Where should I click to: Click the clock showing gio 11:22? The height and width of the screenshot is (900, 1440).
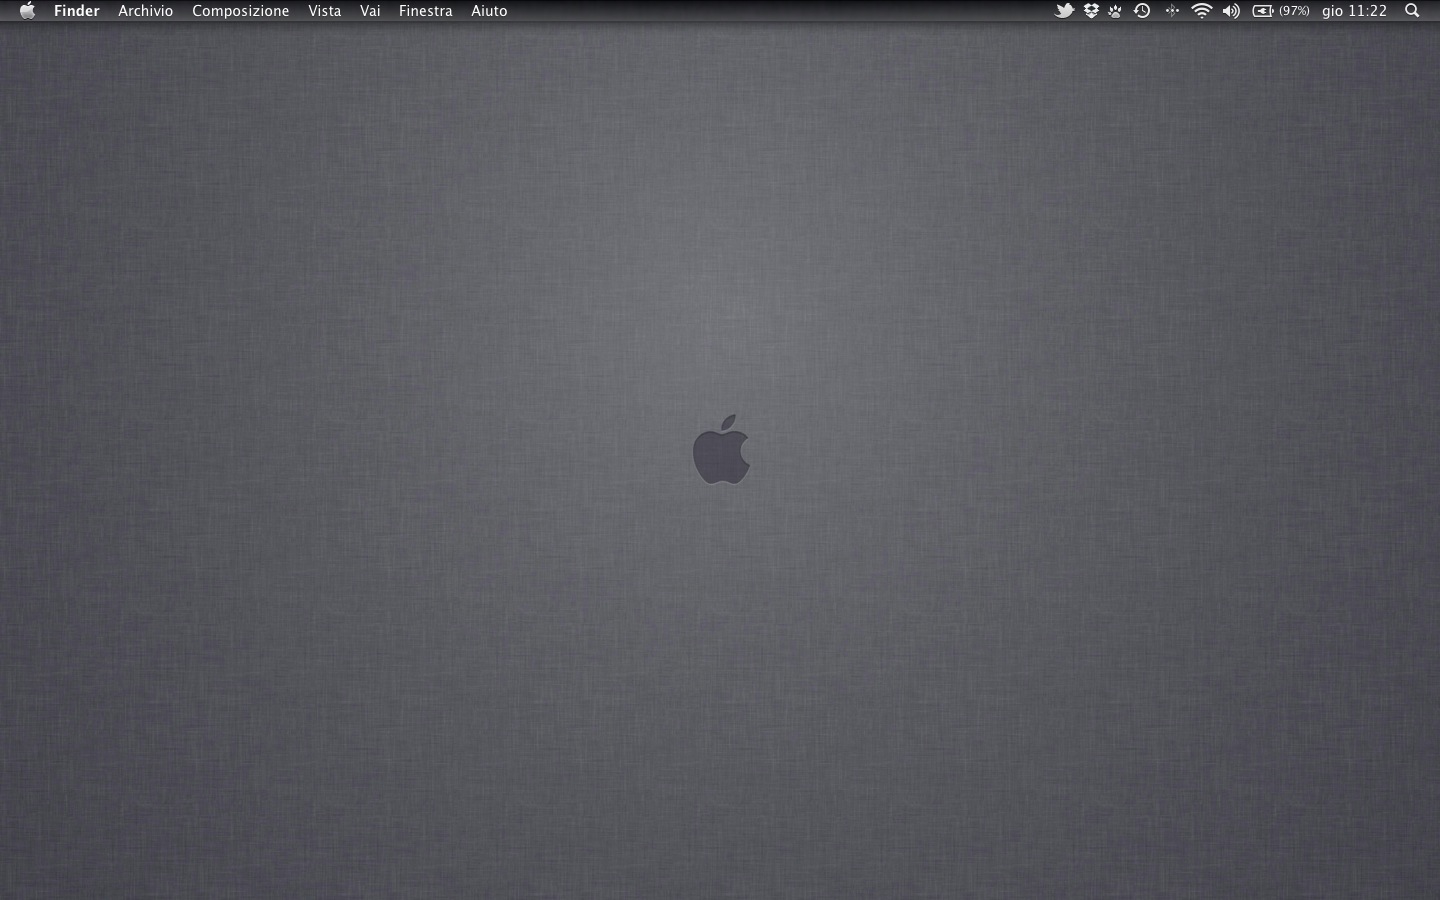pos(1355,11)
